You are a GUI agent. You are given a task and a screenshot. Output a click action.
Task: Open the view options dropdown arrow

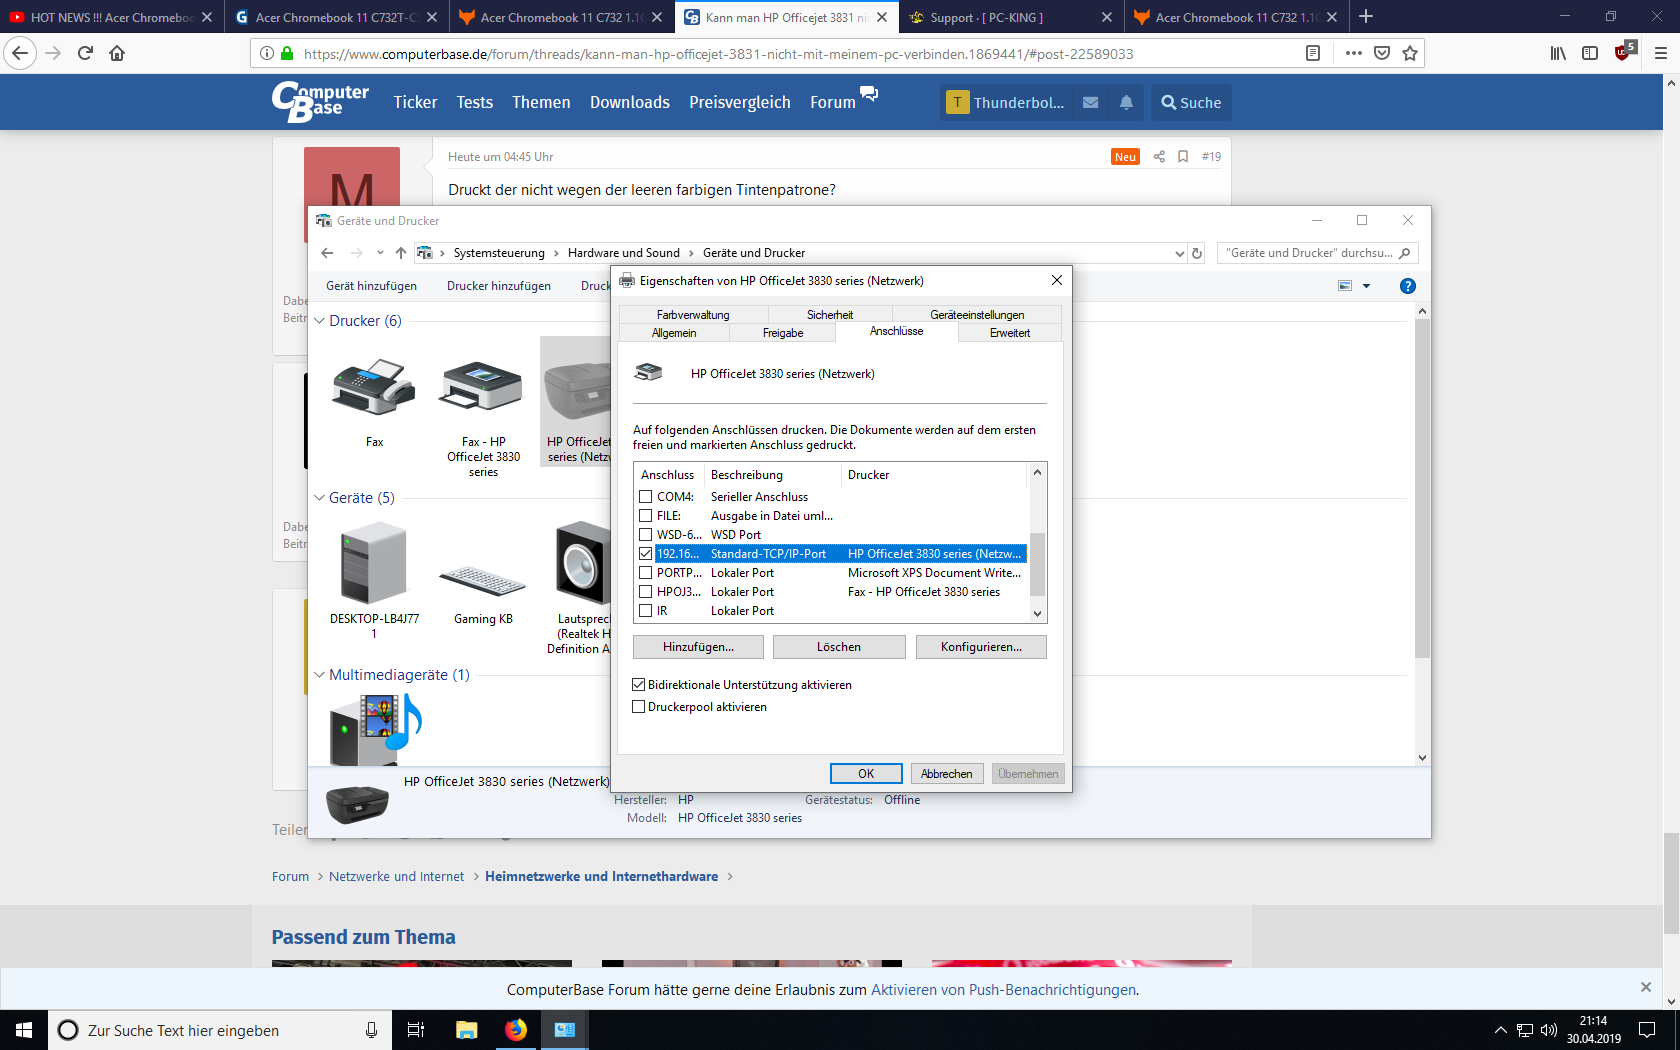[x=1366, y=287]
